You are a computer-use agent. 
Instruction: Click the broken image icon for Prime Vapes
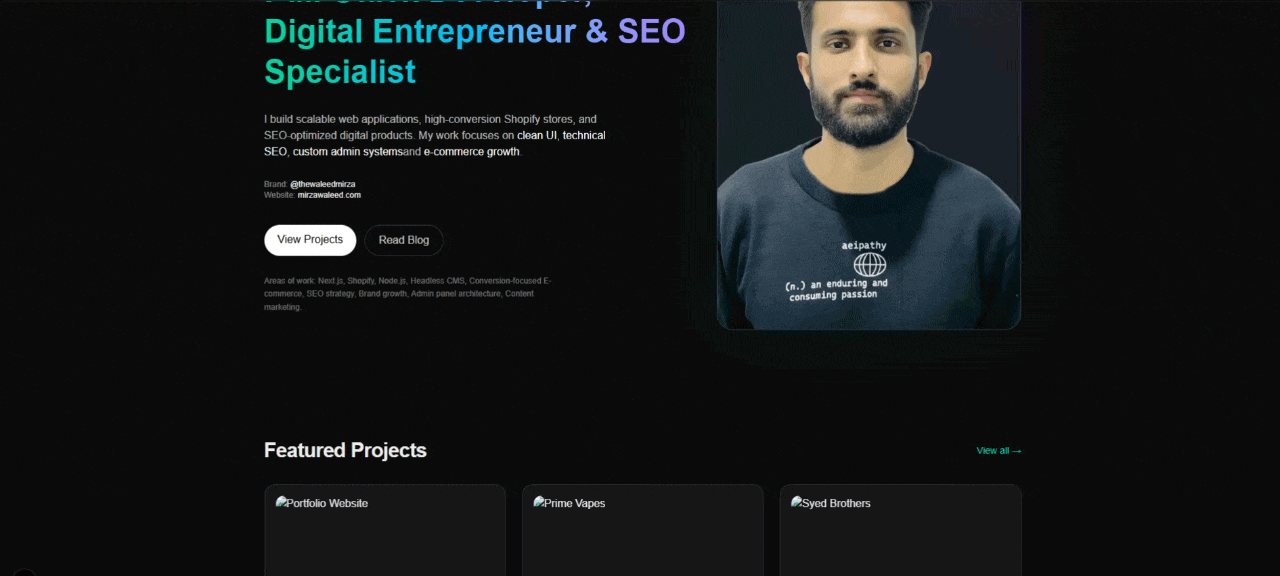(539, 502)
